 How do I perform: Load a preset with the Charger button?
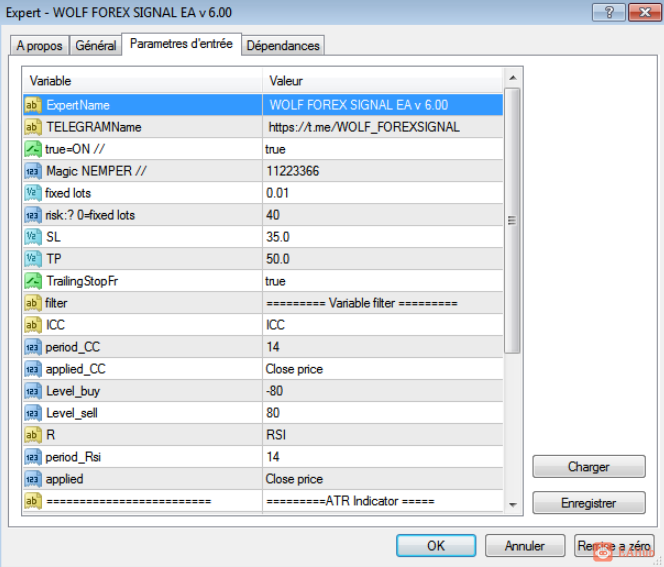click(589, 467)
